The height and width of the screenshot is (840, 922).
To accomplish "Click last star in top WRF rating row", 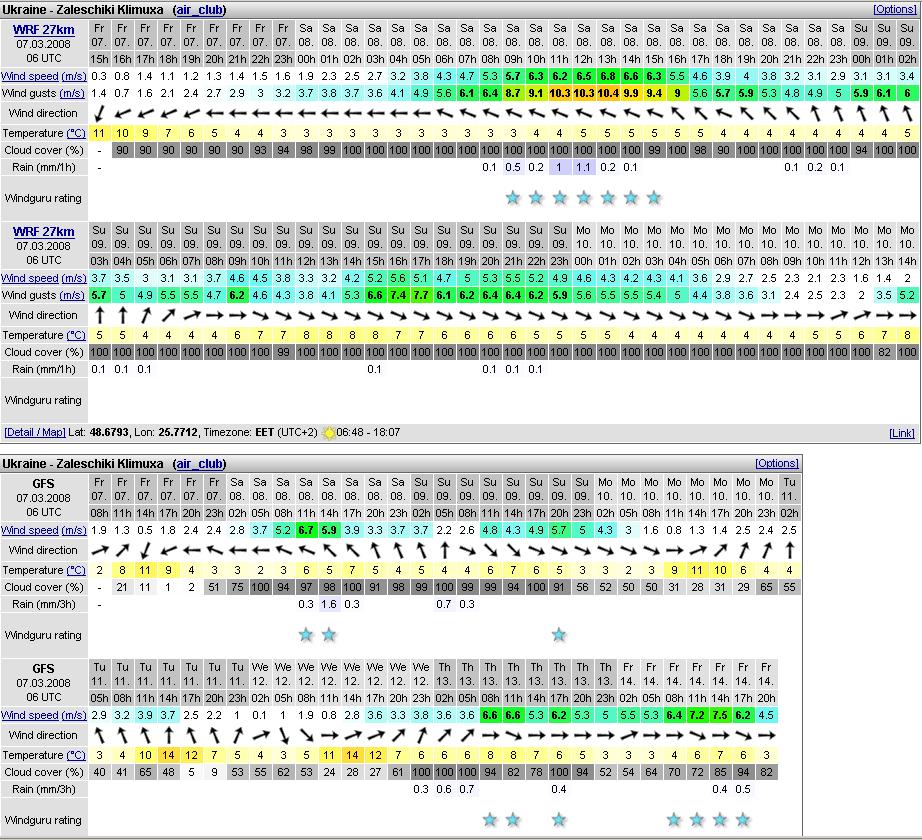I will pos(654,197).
